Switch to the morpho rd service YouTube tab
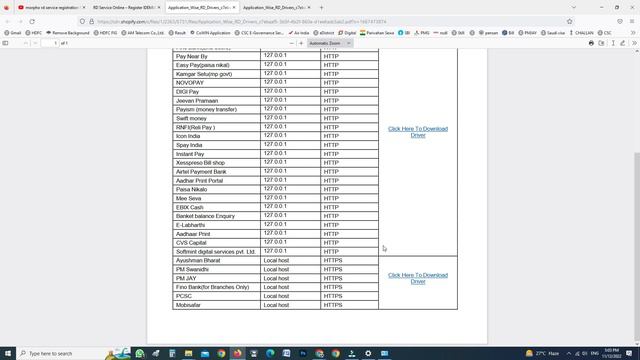The height and width of the screenshot is (360, 640). click(x=51, y=7)
